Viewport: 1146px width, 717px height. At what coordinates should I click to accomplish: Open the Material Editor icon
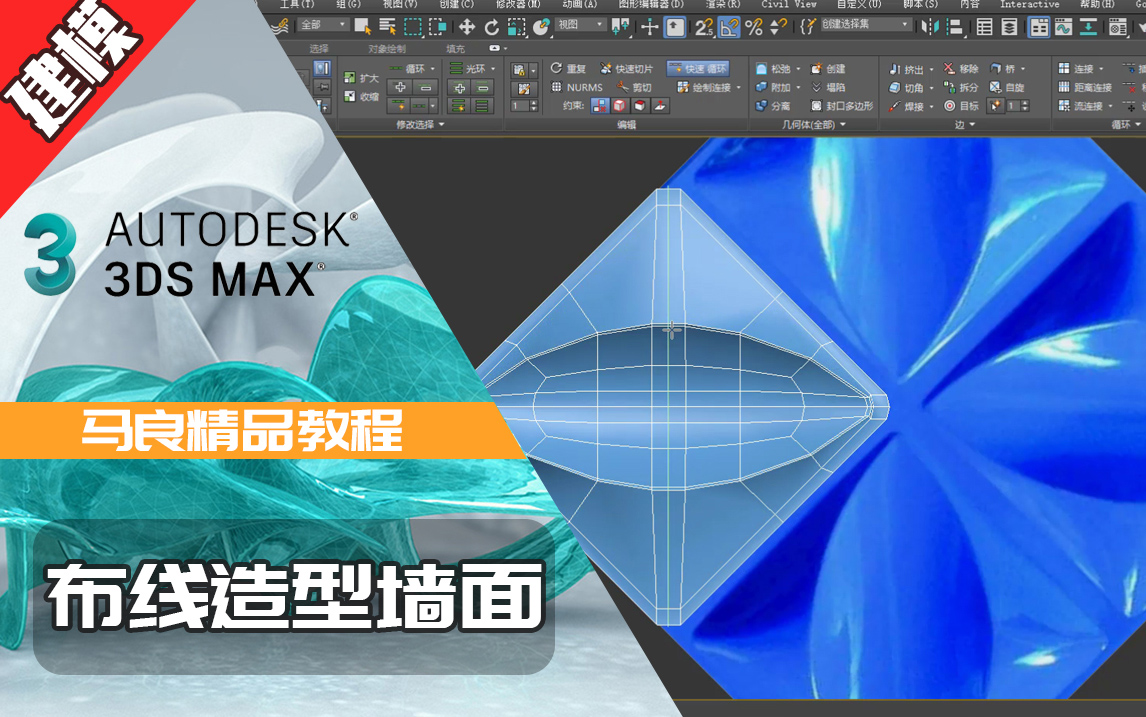1117,28
